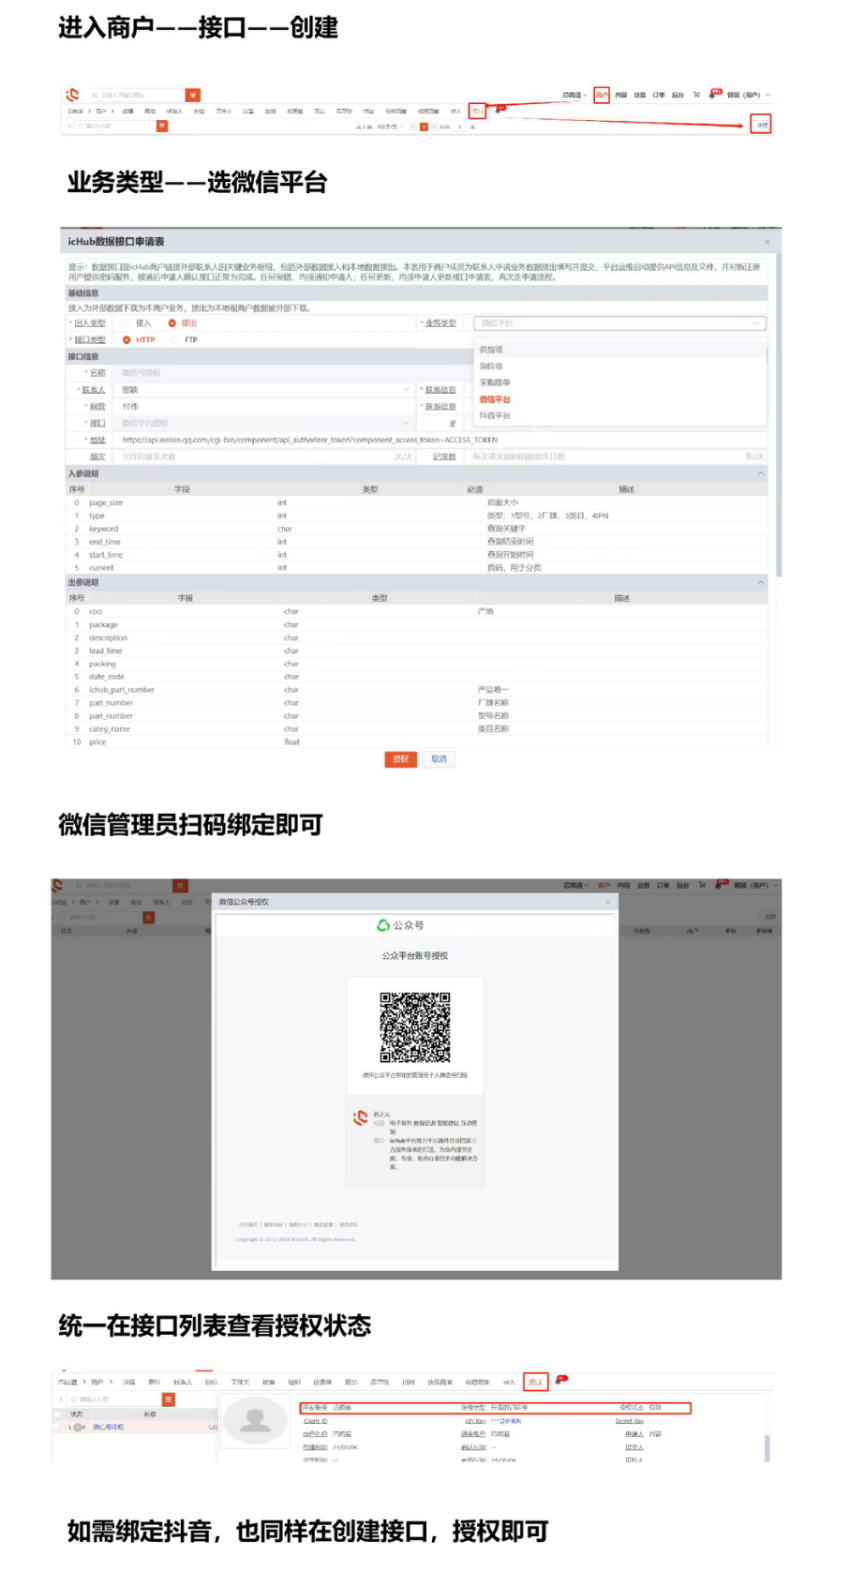The width and height of the screenshot is (851, 1571).
Task: Click the 取消 button
Action: click(x=439, y=759)
